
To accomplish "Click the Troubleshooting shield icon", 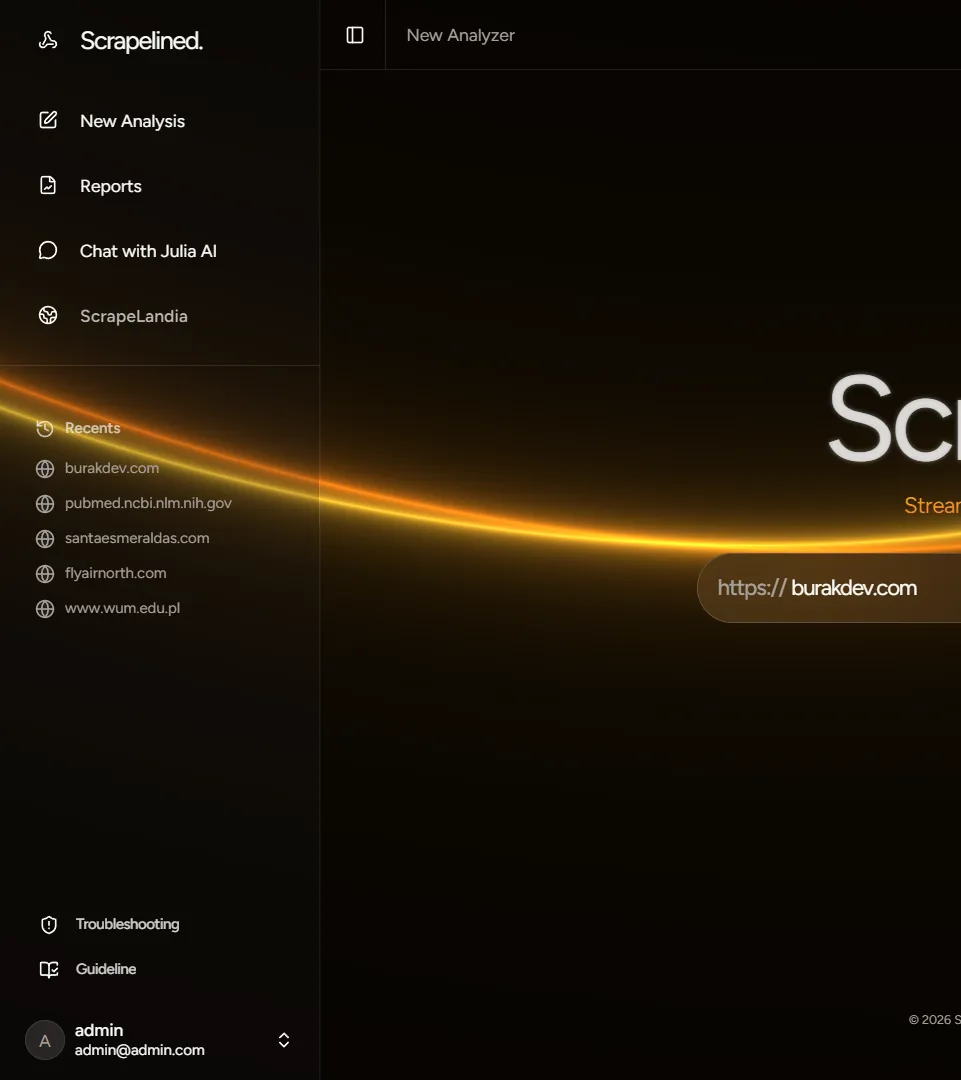I will click(x=49, y=924).
